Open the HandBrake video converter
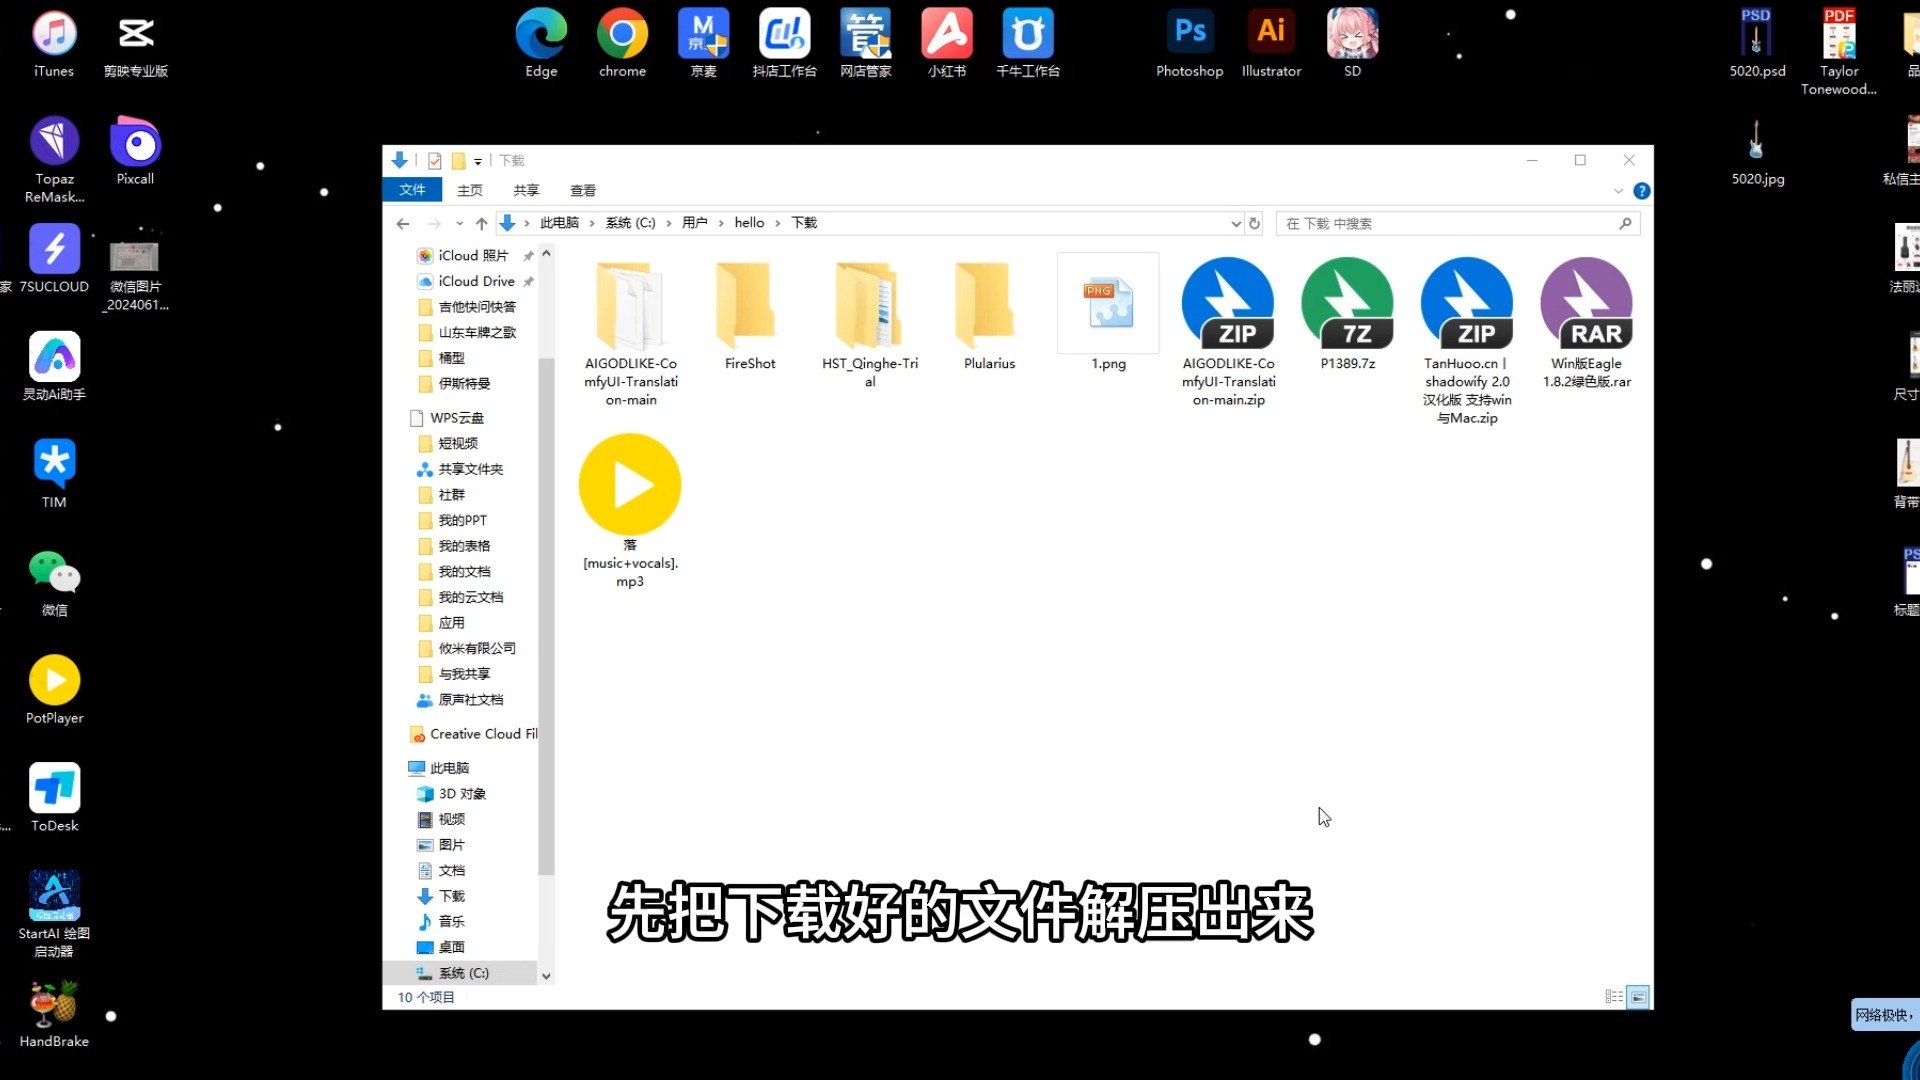Screen dimensions: 1920x1080 click(x=54, y=1005)
